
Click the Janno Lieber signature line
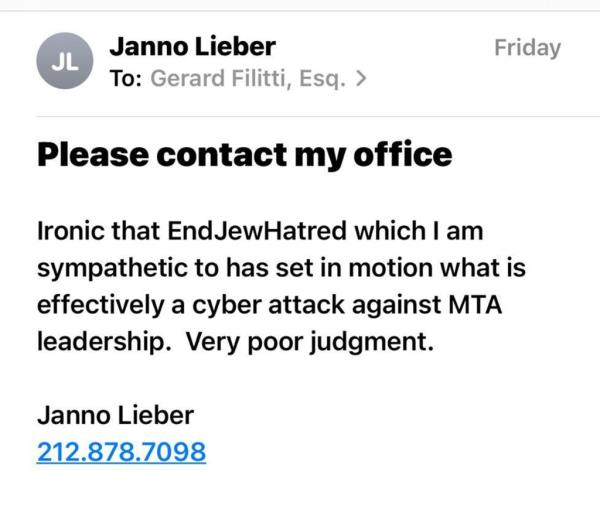[114, 416]
